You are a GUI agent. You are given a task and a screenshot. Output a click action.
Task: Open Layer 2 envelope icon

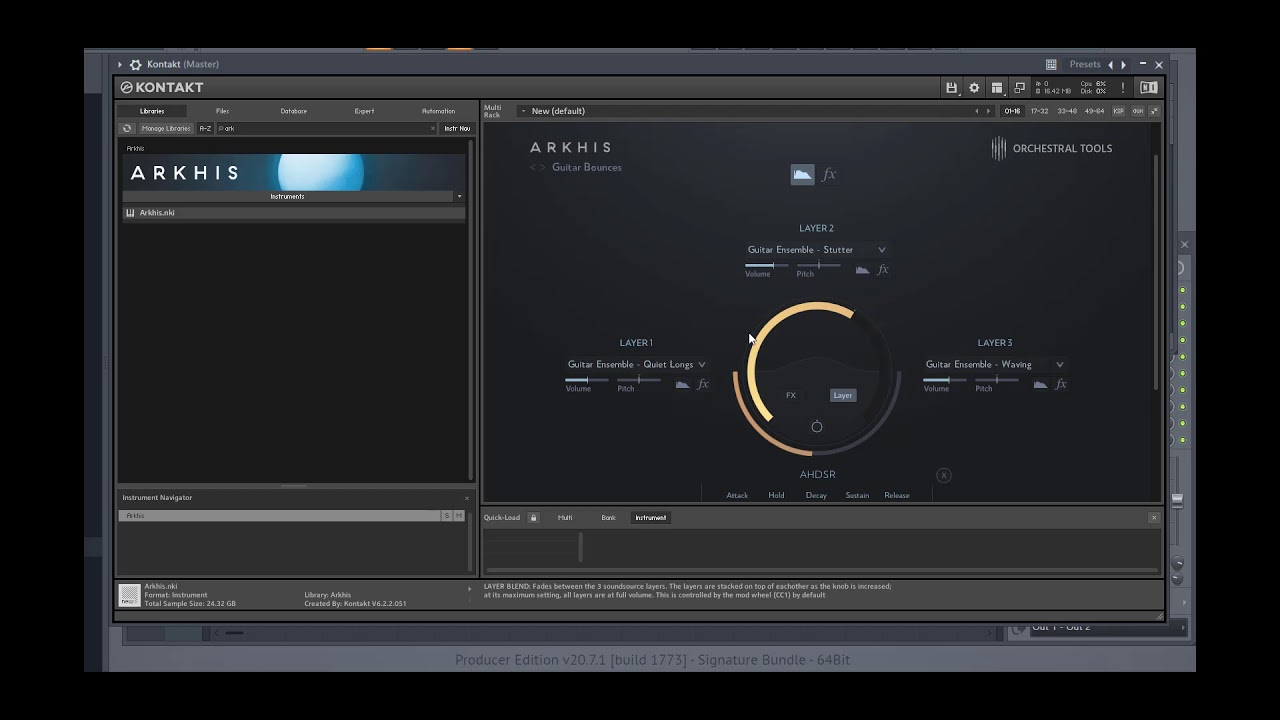coord(862,269)
